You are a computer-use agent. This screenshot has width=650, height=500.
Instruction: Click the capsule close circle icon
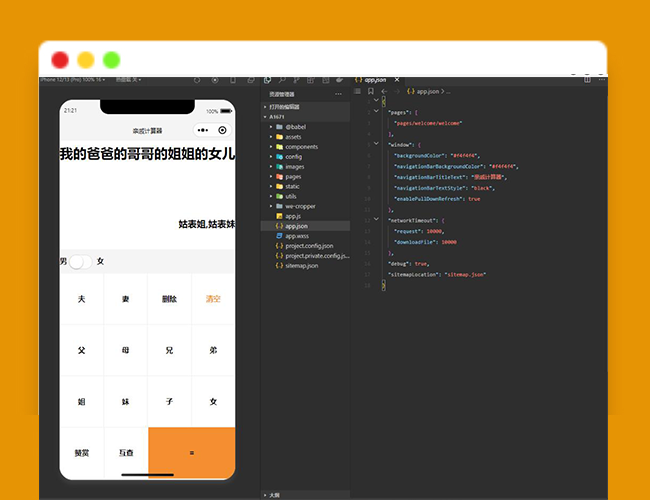tap(222, 130)
